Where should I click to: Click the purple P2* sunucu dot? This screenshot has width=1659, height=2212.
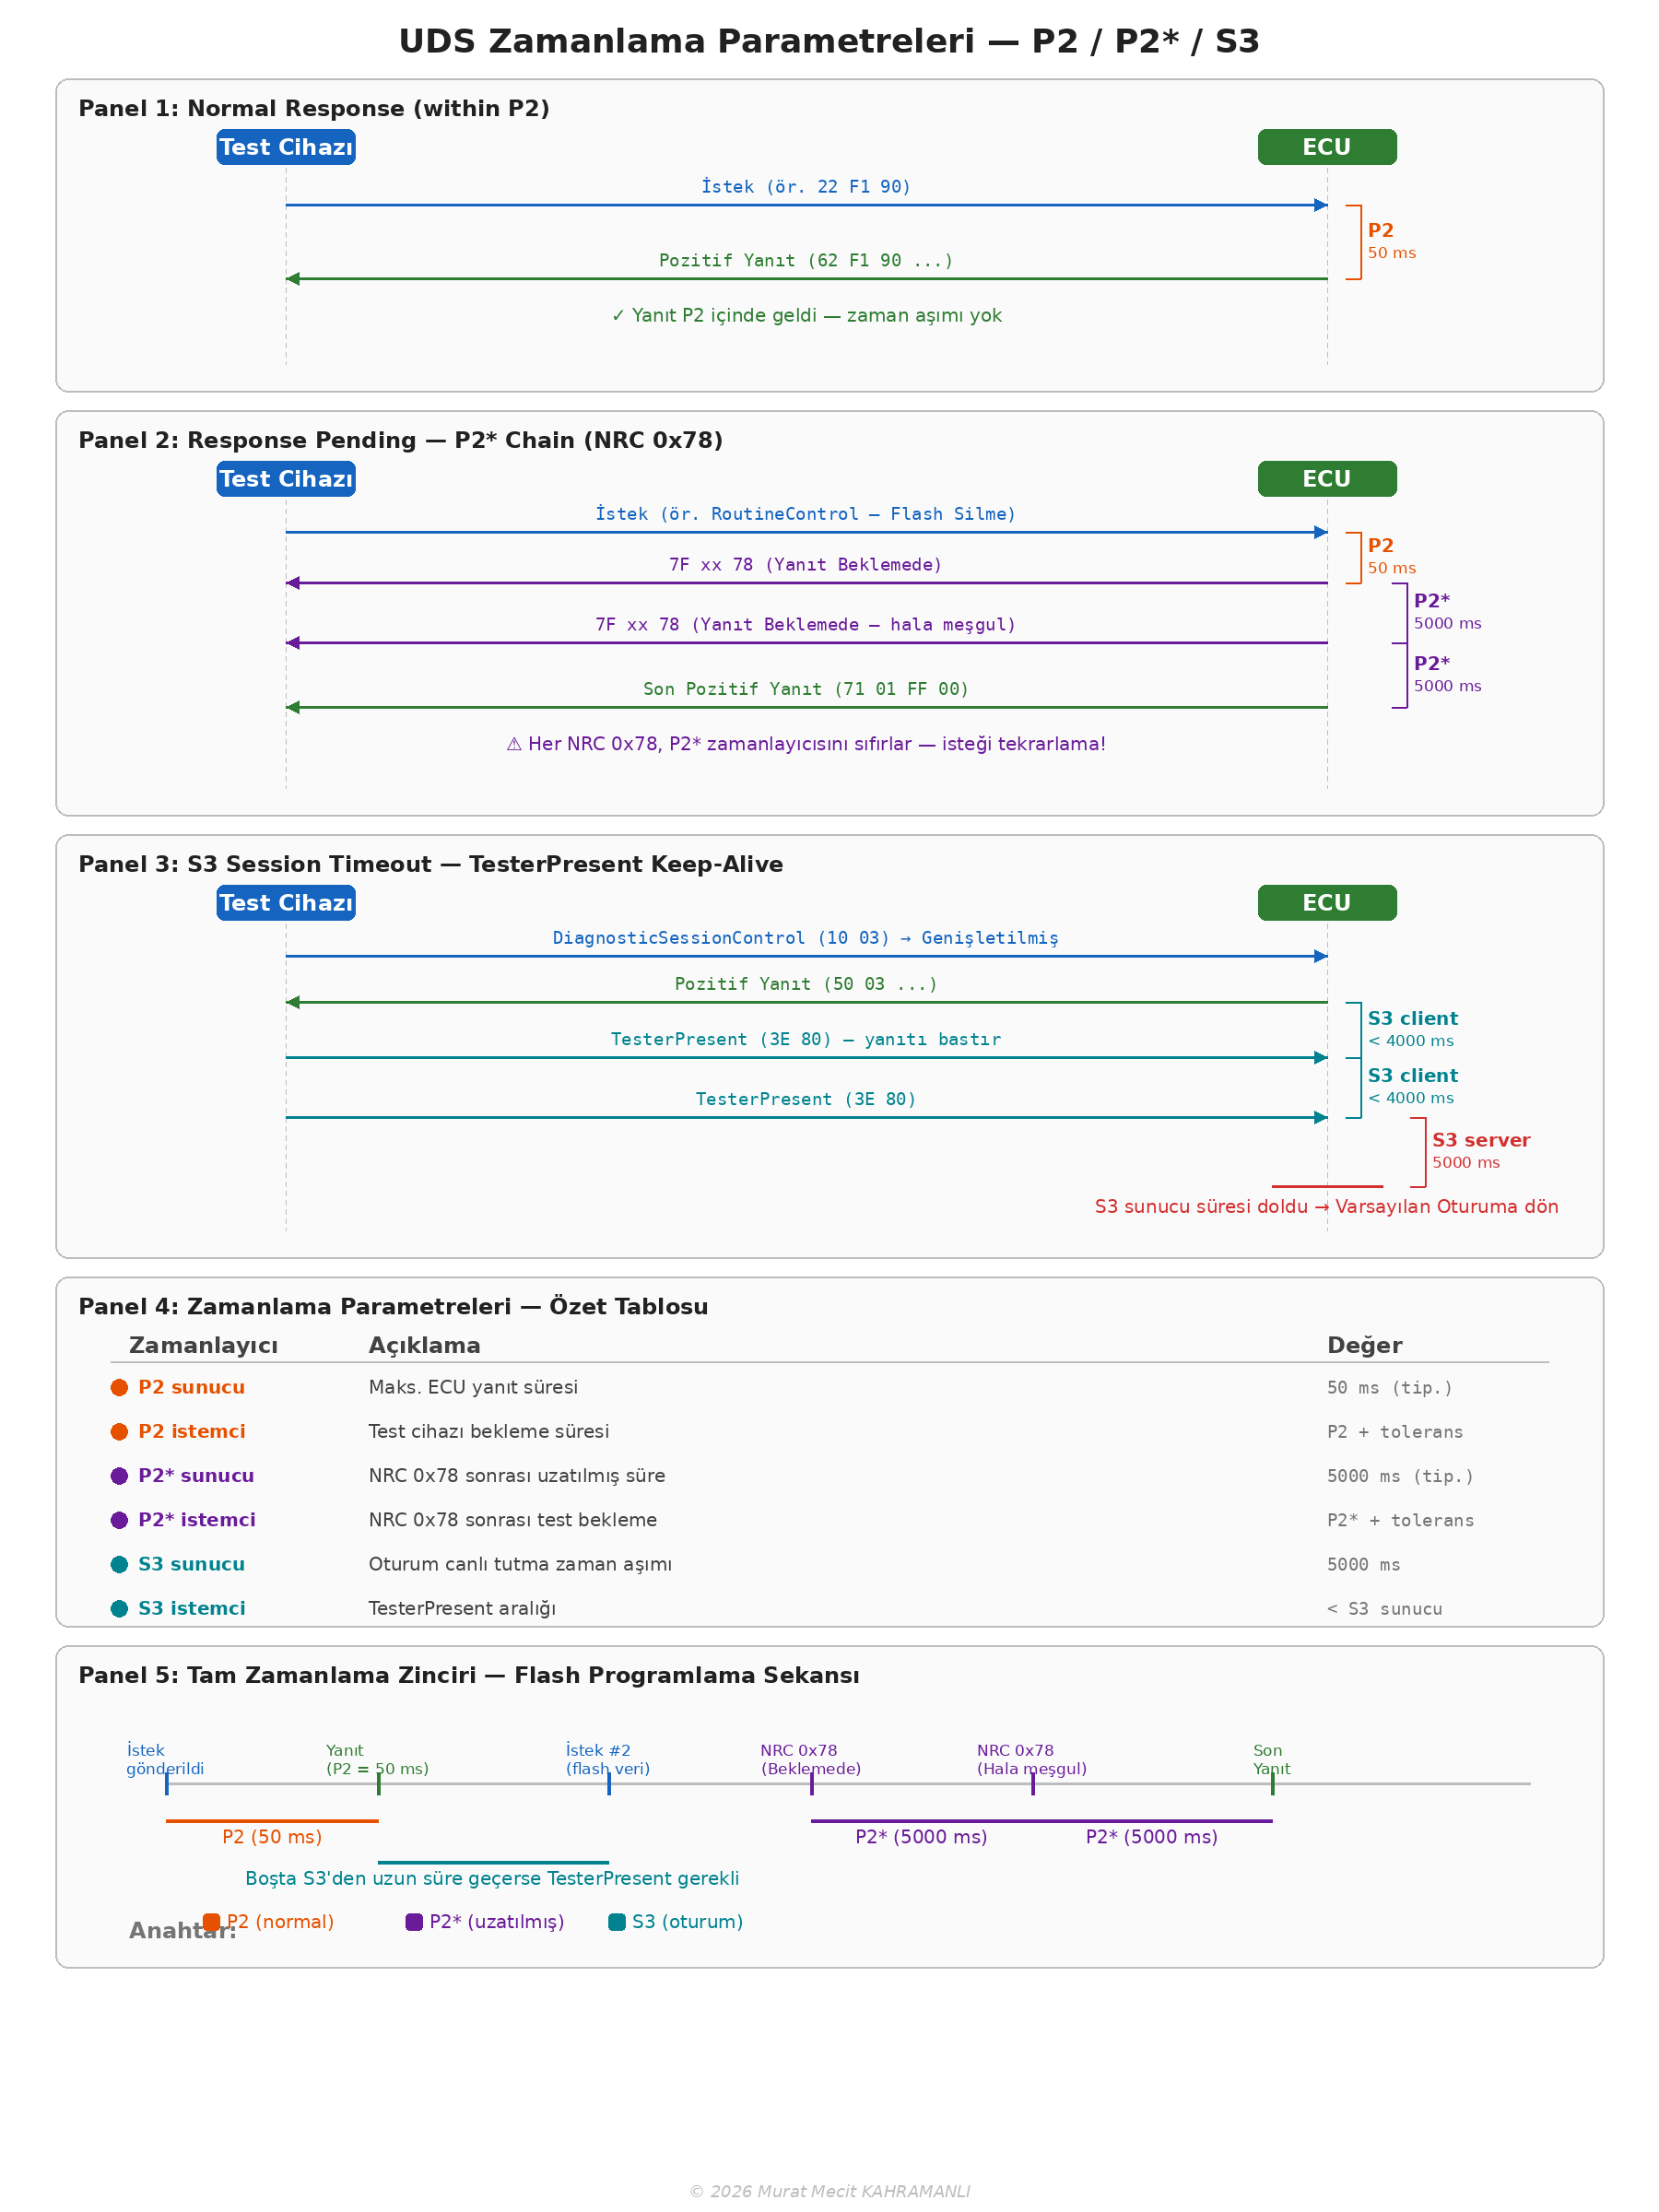(119, 1475)
